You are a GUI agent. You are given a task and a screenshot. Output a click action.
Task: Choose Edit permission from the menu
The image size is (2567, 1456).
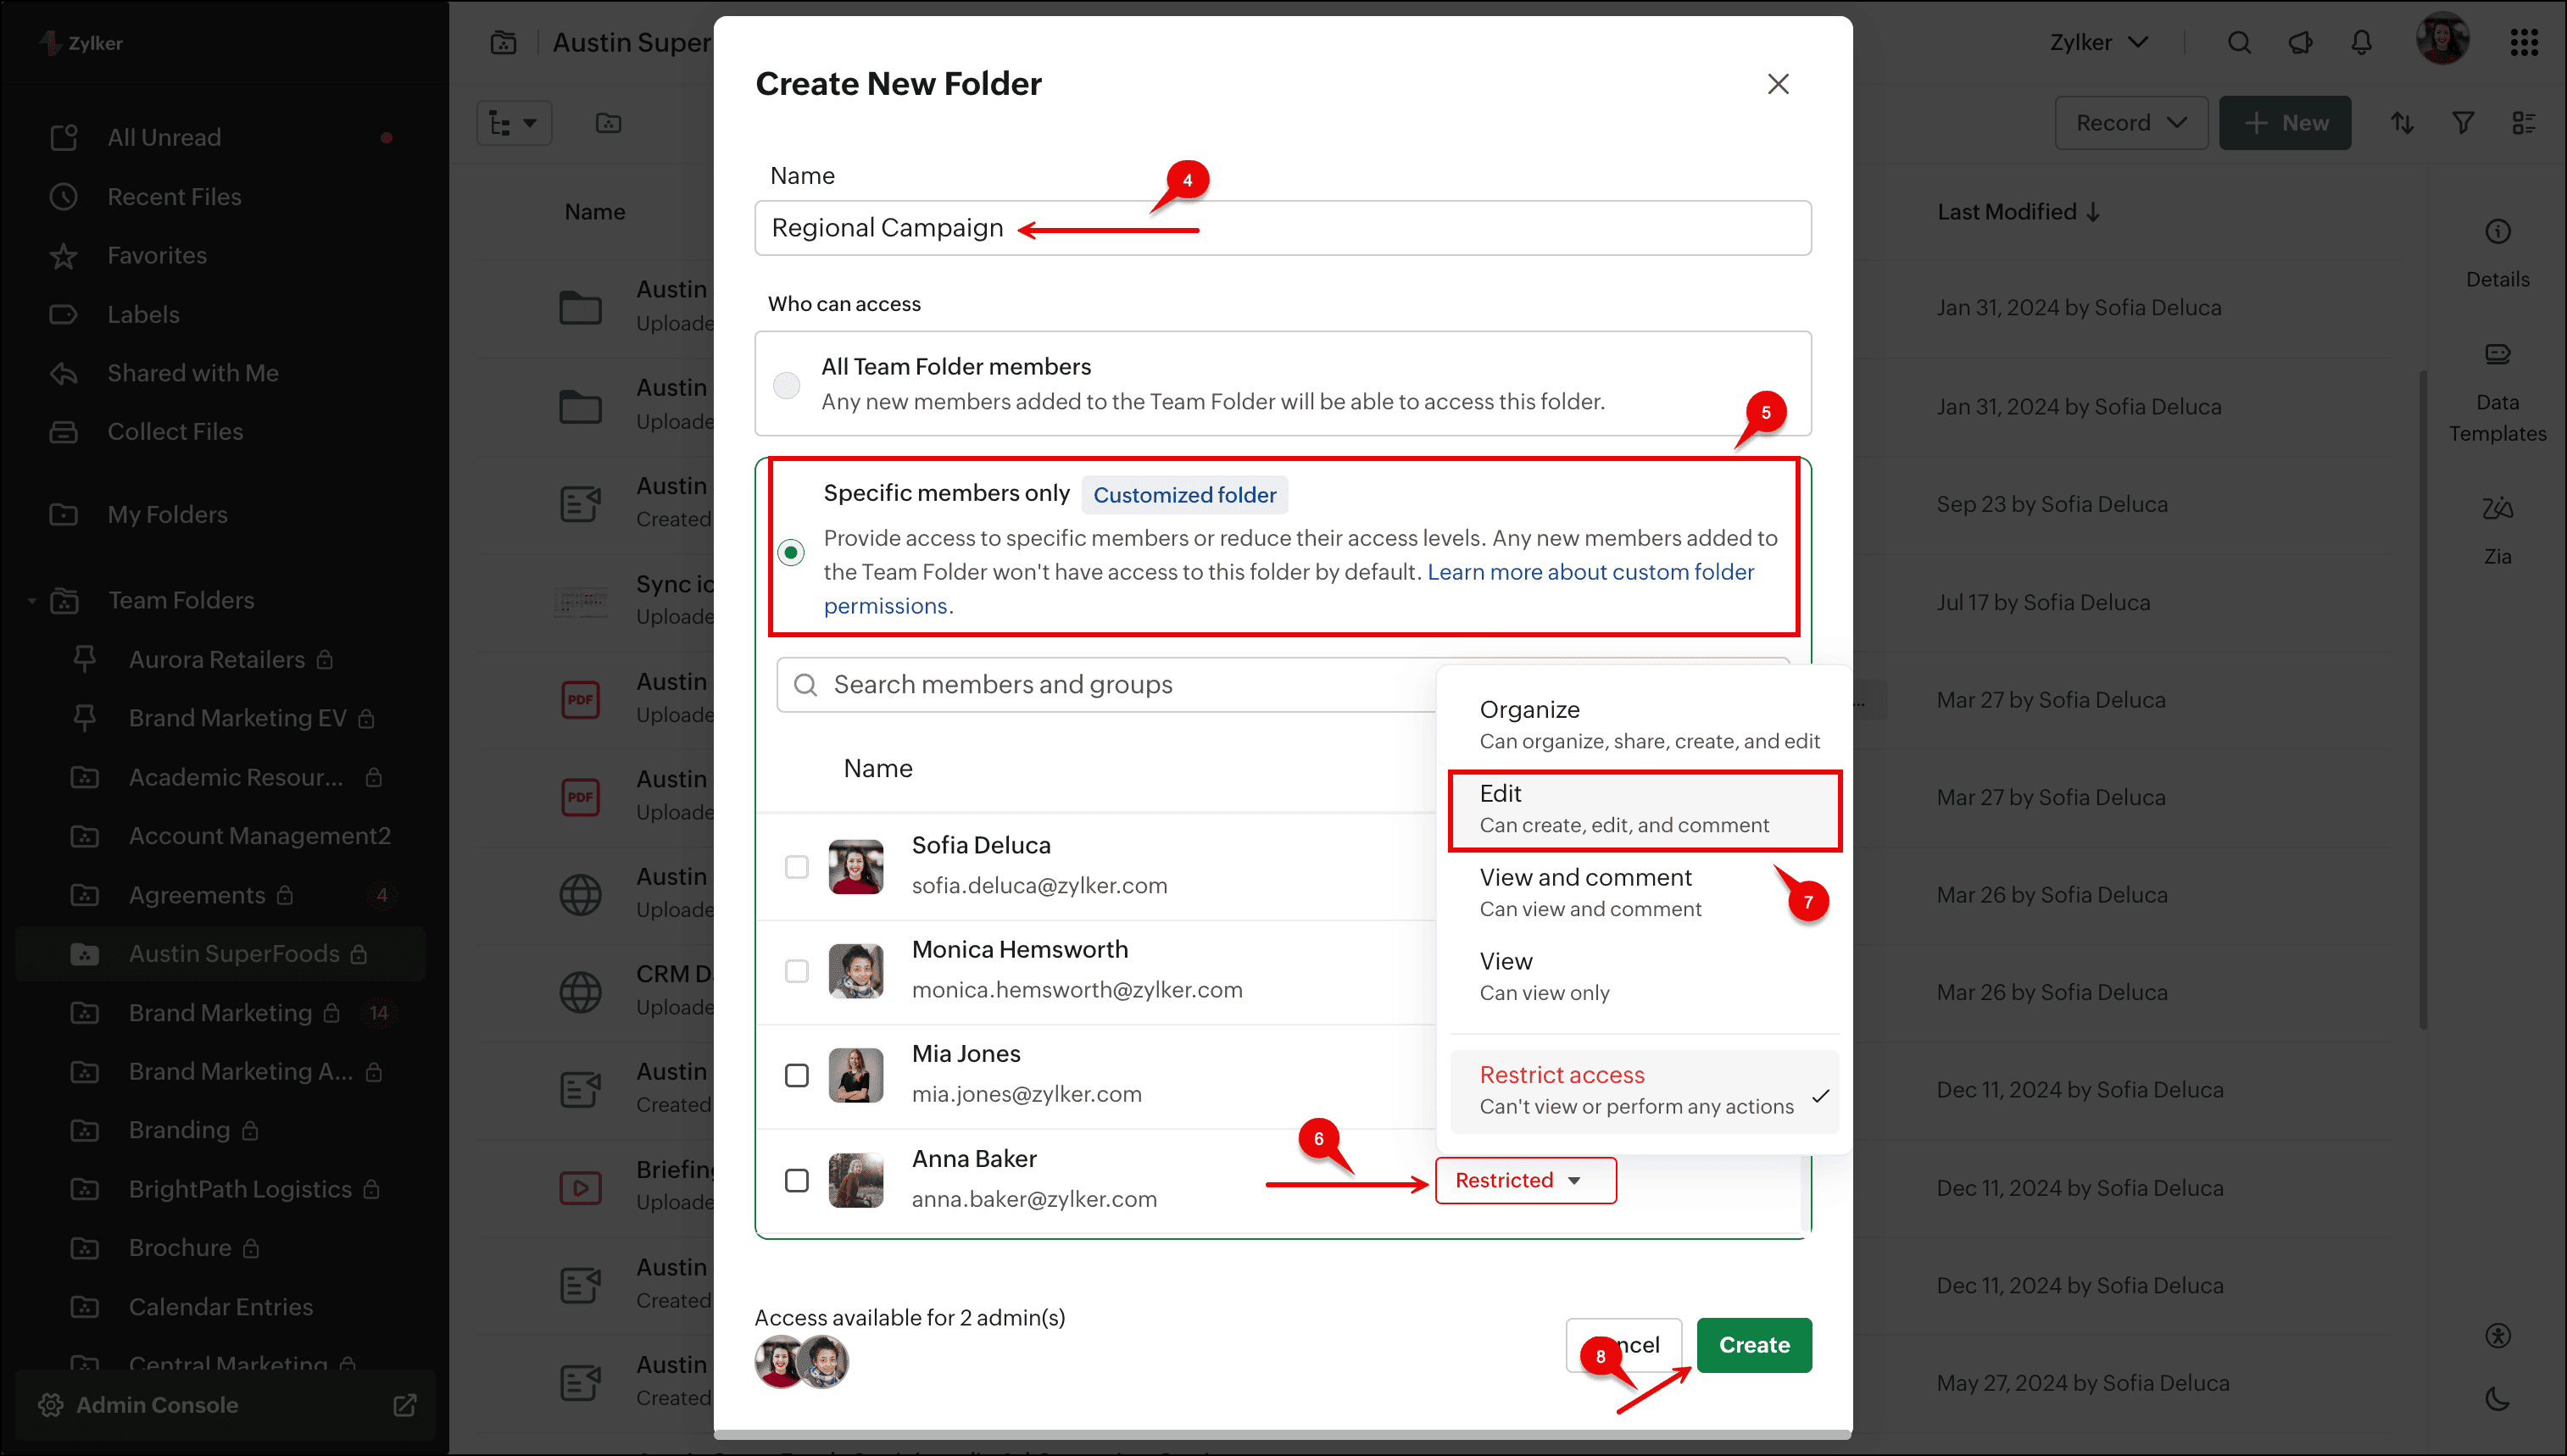point(1643,809)
